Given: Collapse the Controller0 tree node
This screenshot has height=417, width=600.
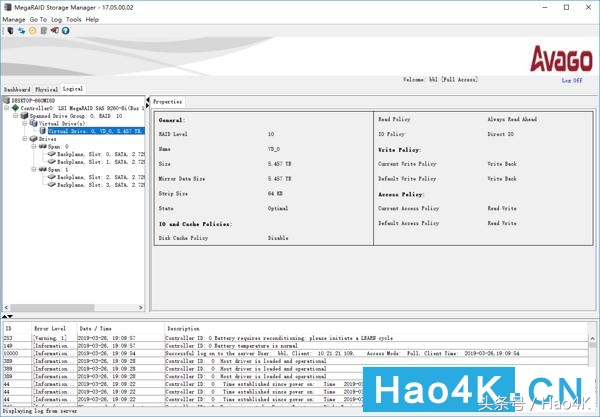Looking at the screenshot, I should (7, 108).
